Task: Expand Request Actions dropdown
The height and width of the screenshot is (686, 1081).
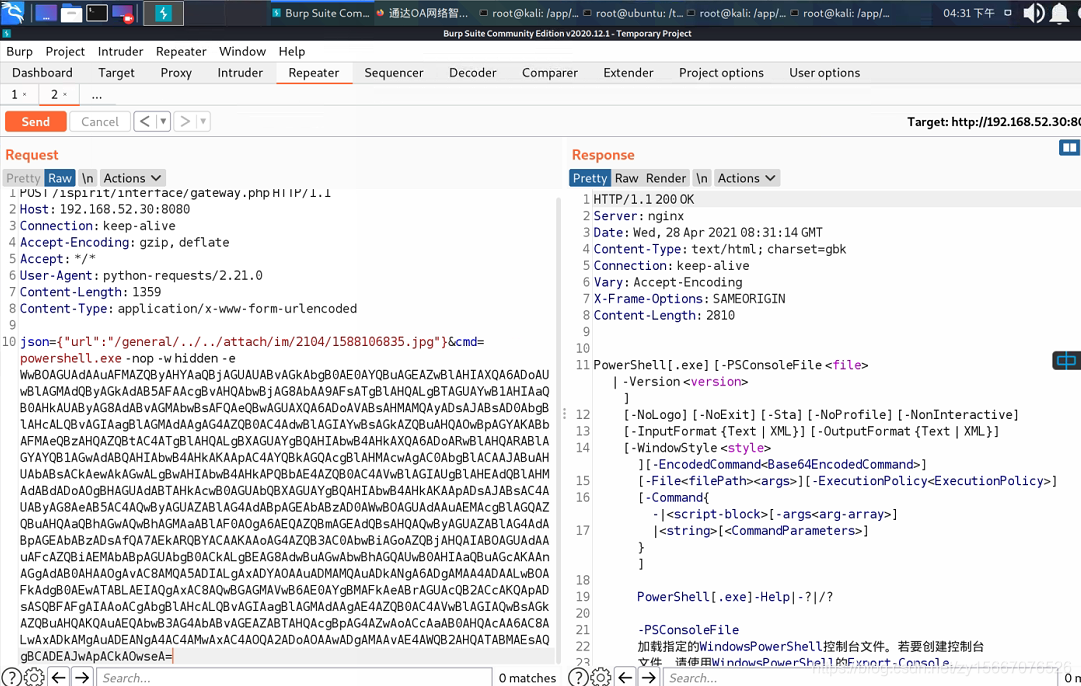Action: click(132, 178)
